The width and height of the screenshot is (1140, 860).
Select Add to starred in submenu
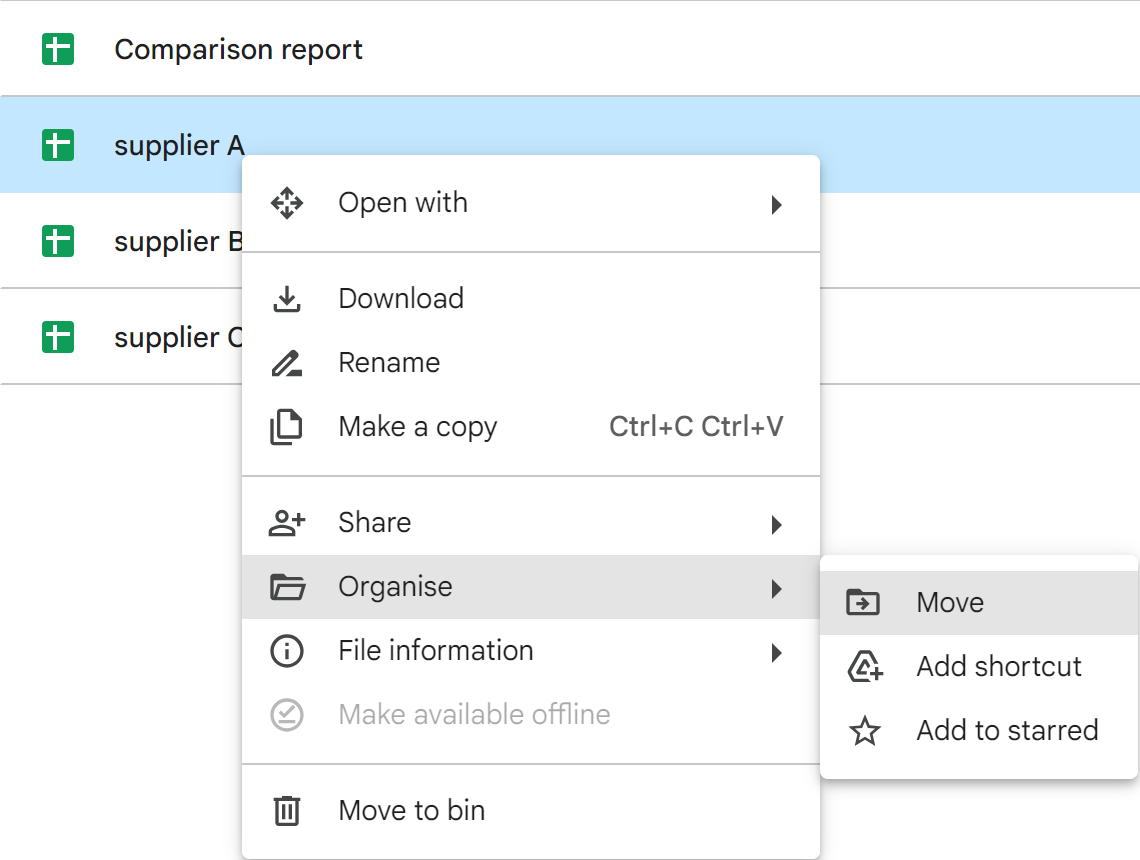[x=979, y=731]
